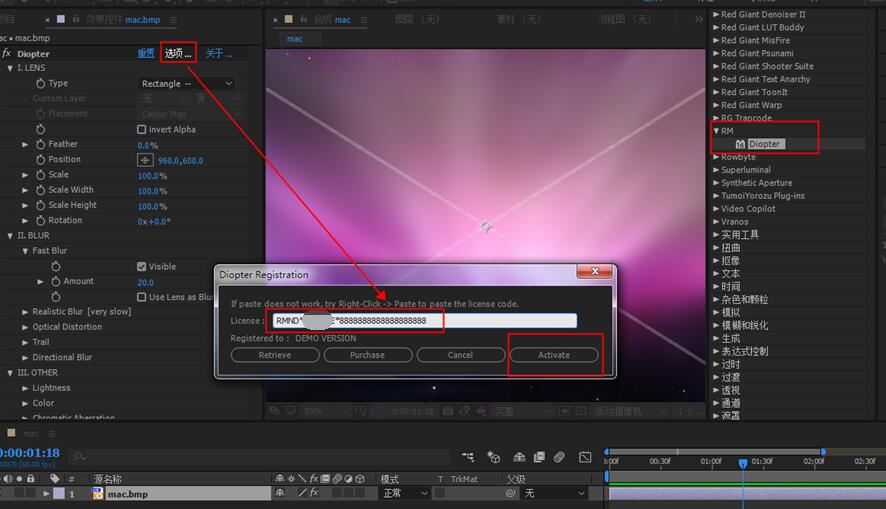The width and height of the screenshot is (886, 509).
Task: Toggle the Amount property stopwatch
Action: click(x=55, y=281)
